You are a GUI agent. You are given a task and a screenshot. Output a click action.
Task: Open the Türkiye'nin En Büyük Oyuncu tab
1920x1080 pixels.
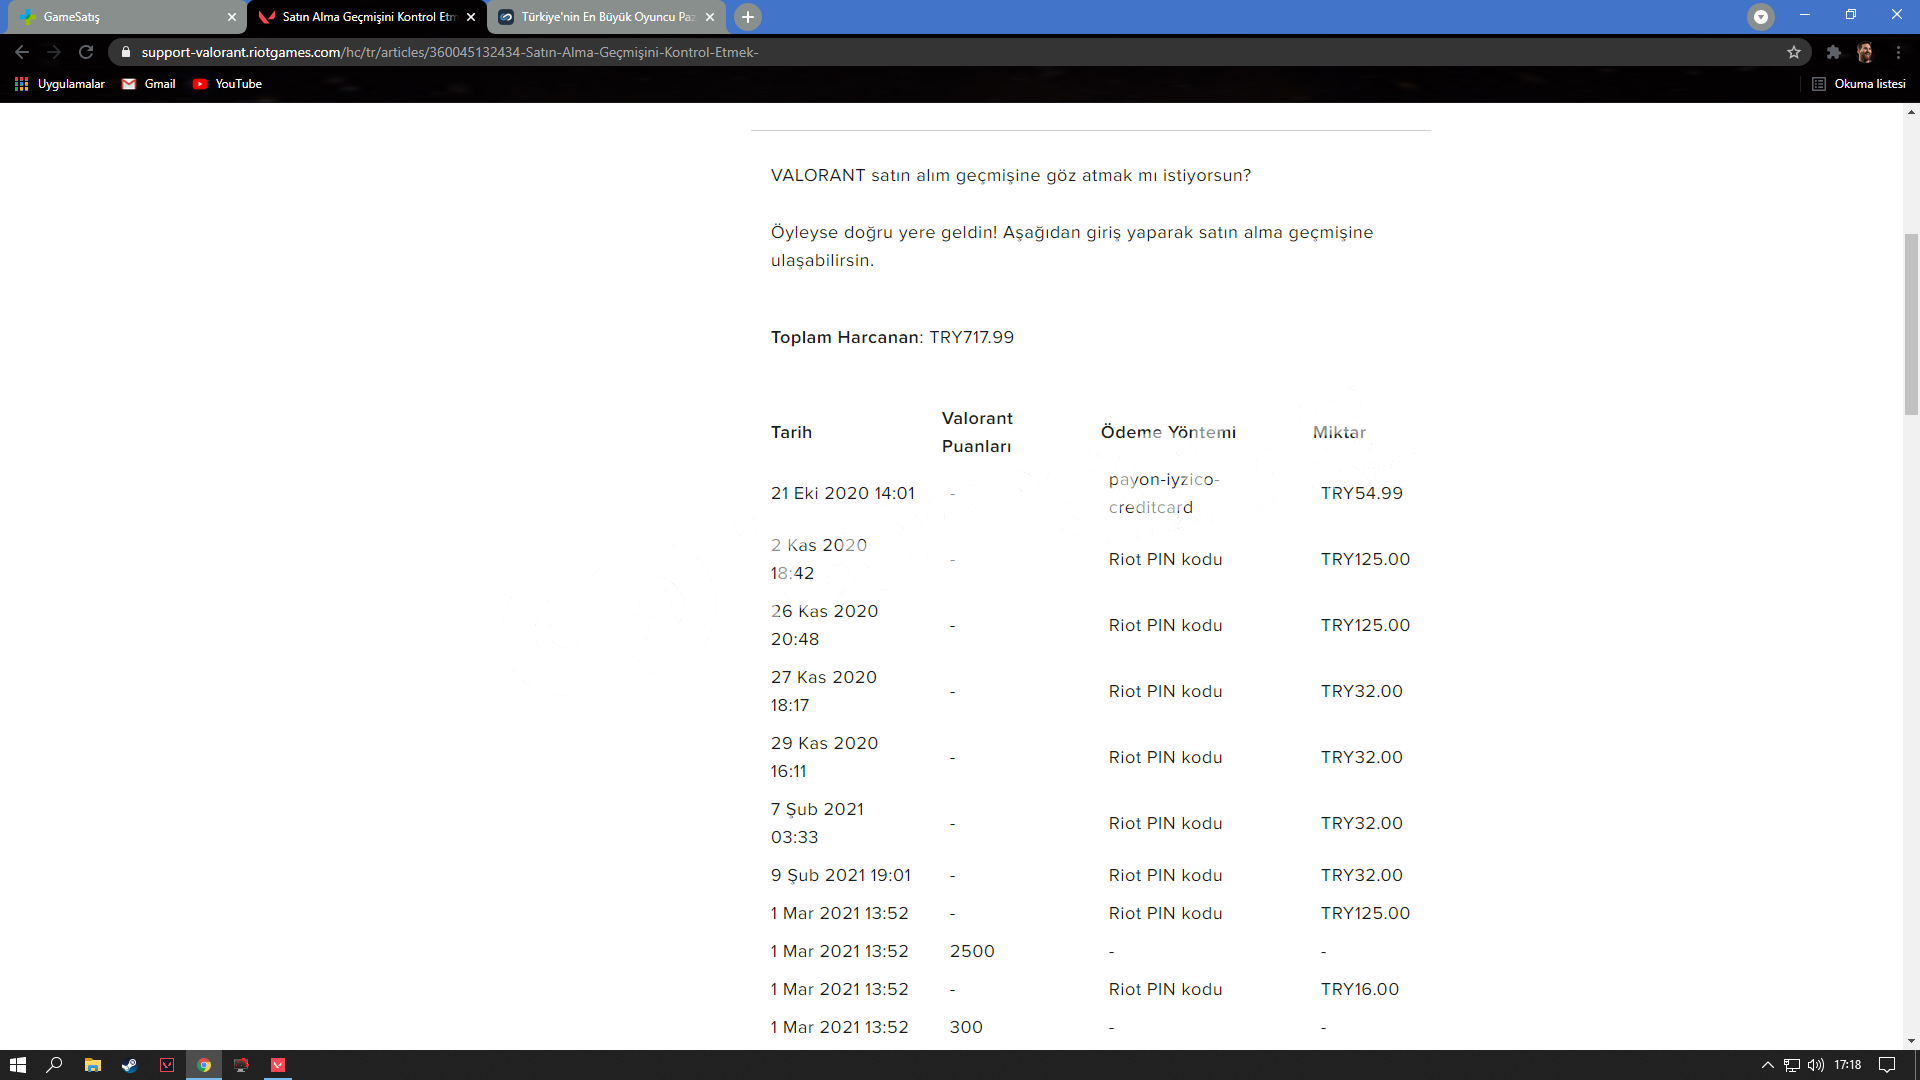(606, 17)
